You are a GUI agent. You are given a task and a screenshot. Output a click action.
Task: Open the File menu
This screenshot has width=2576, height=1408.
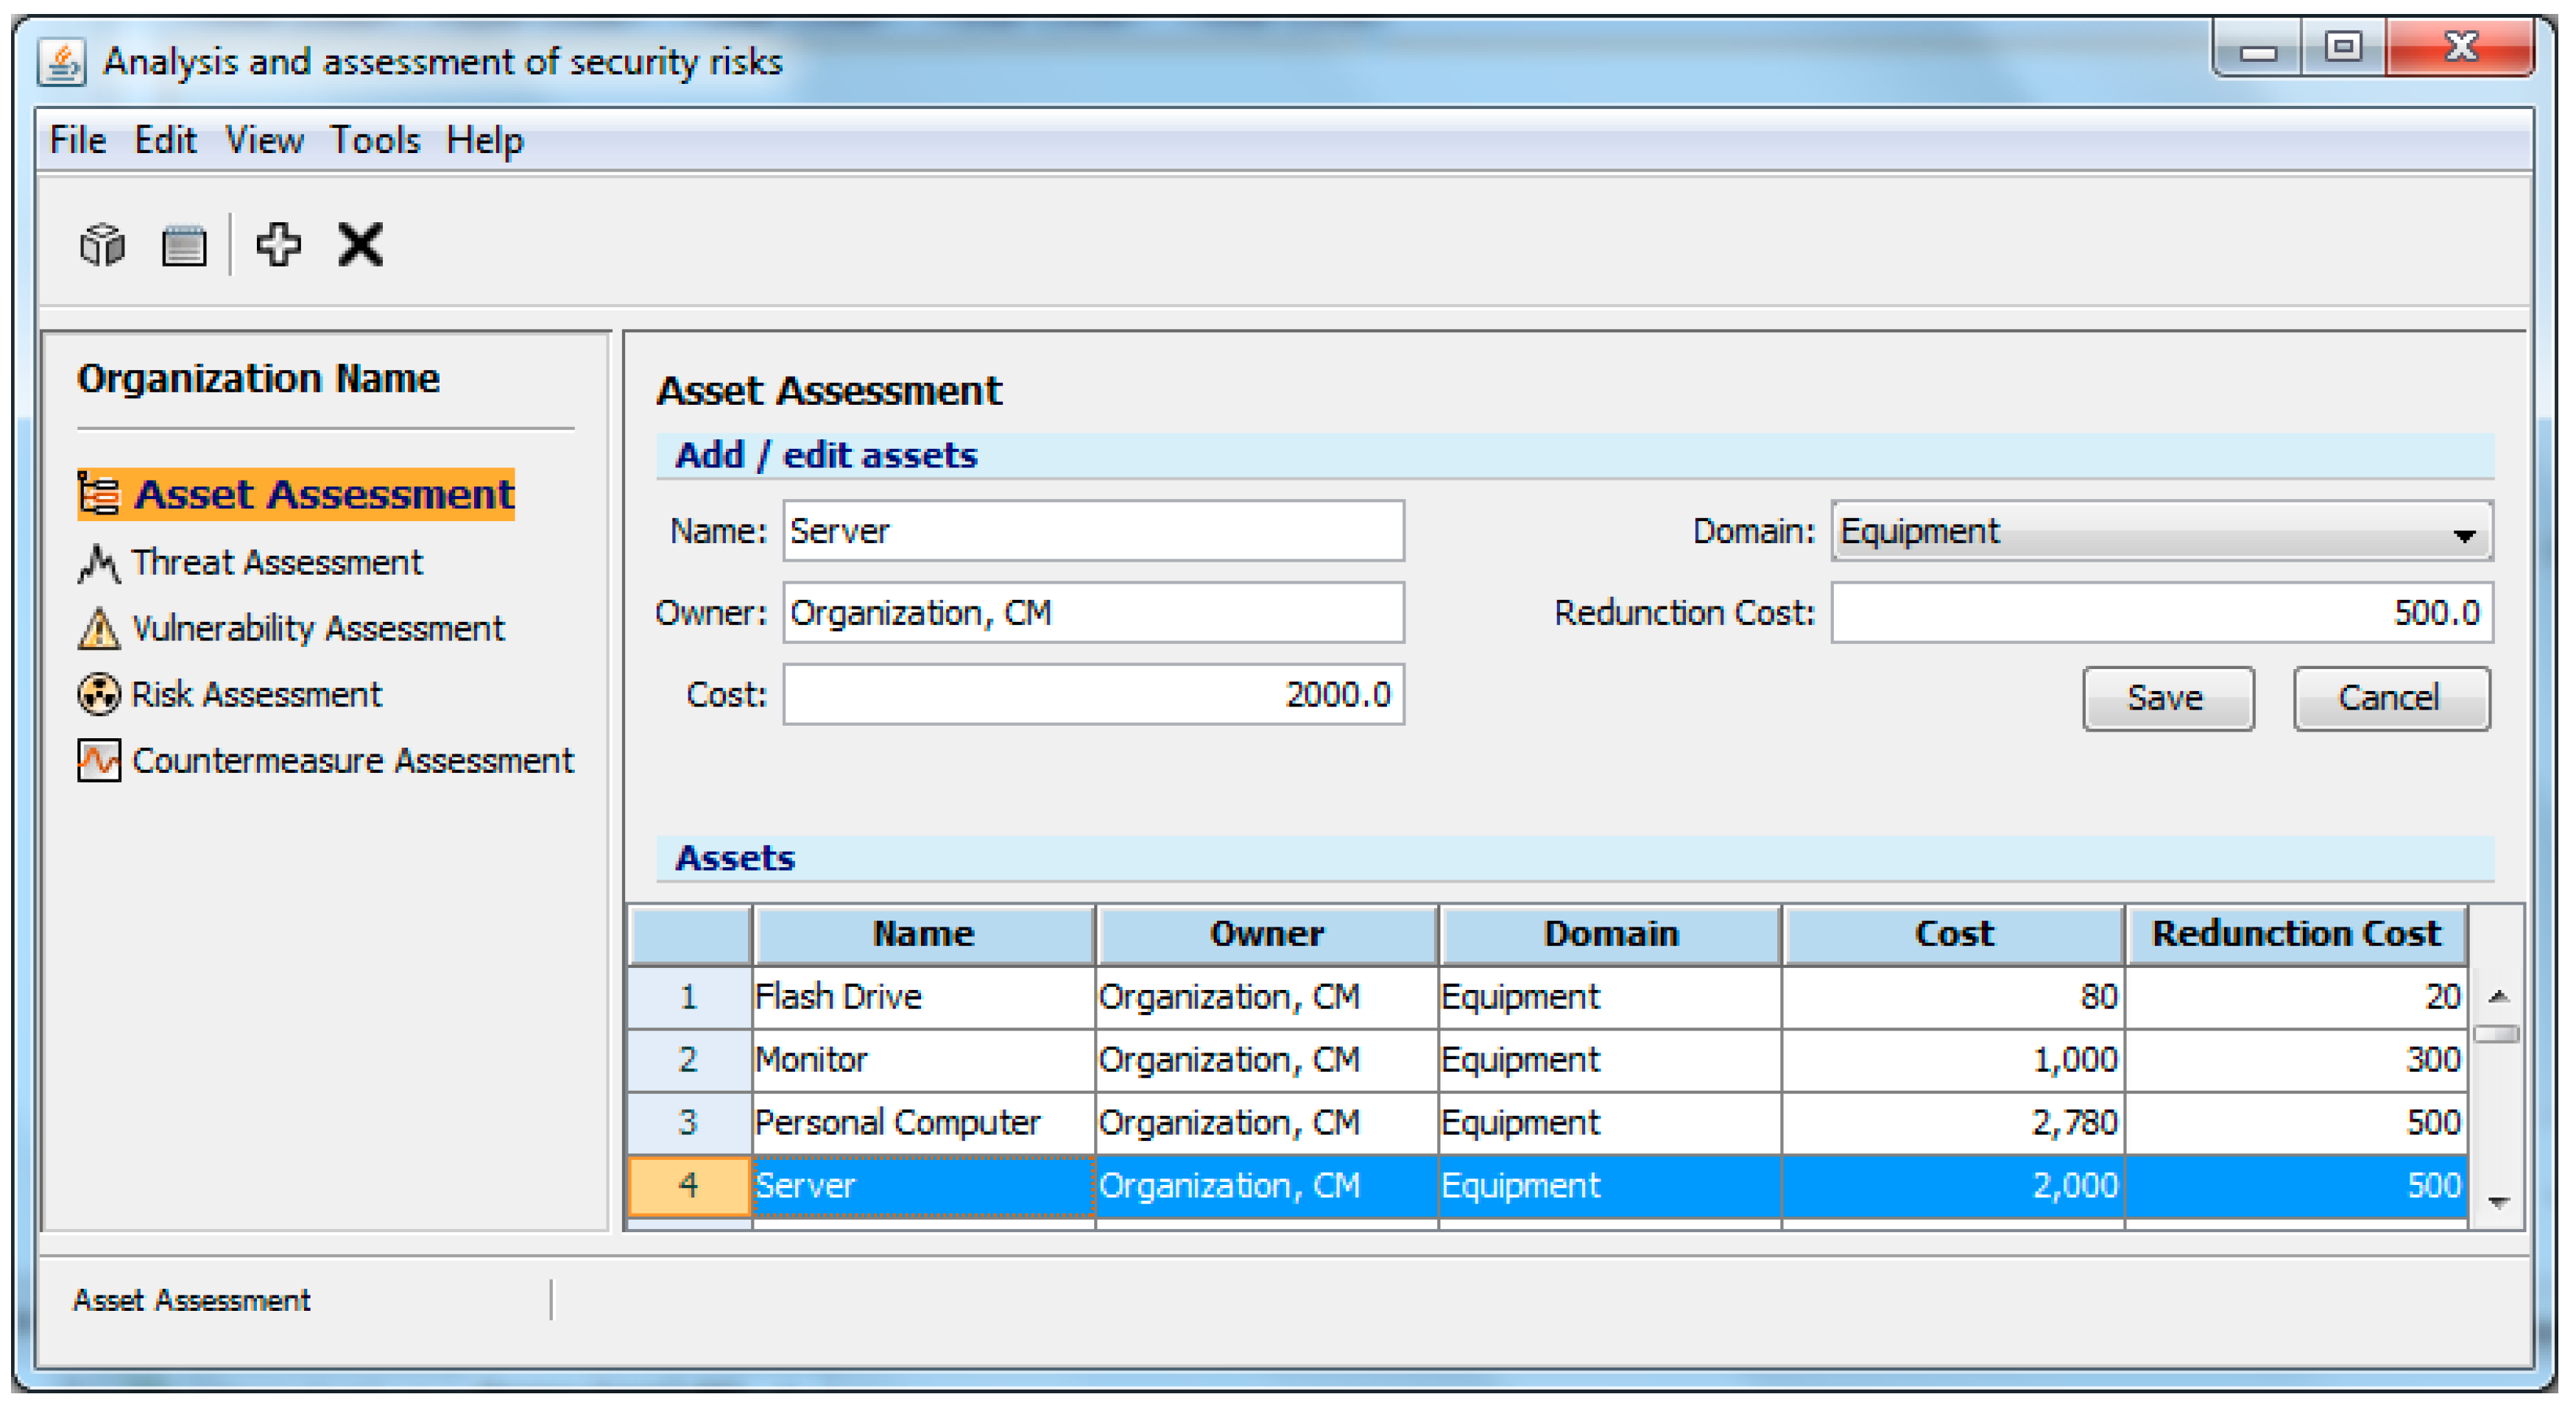tap(77, 141)
